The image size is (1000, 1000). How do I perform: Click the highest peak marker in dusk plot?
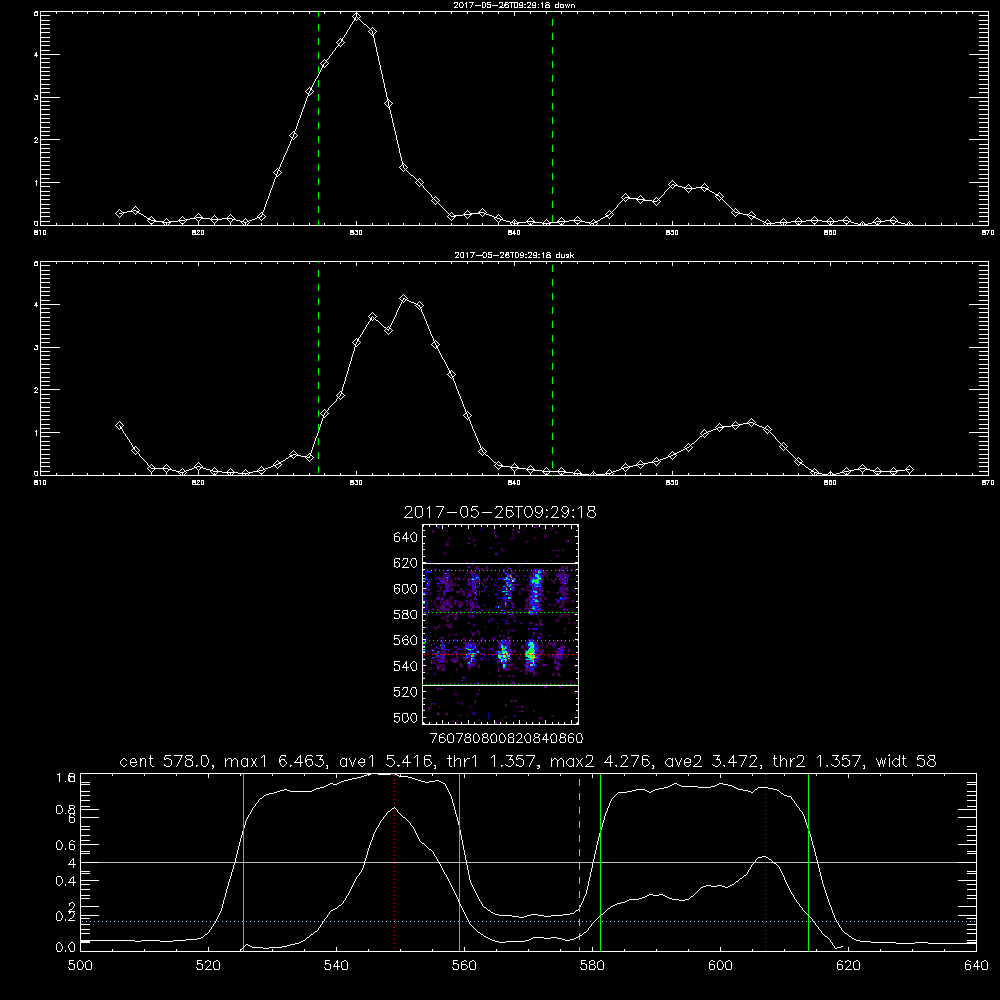click(404, 298)
